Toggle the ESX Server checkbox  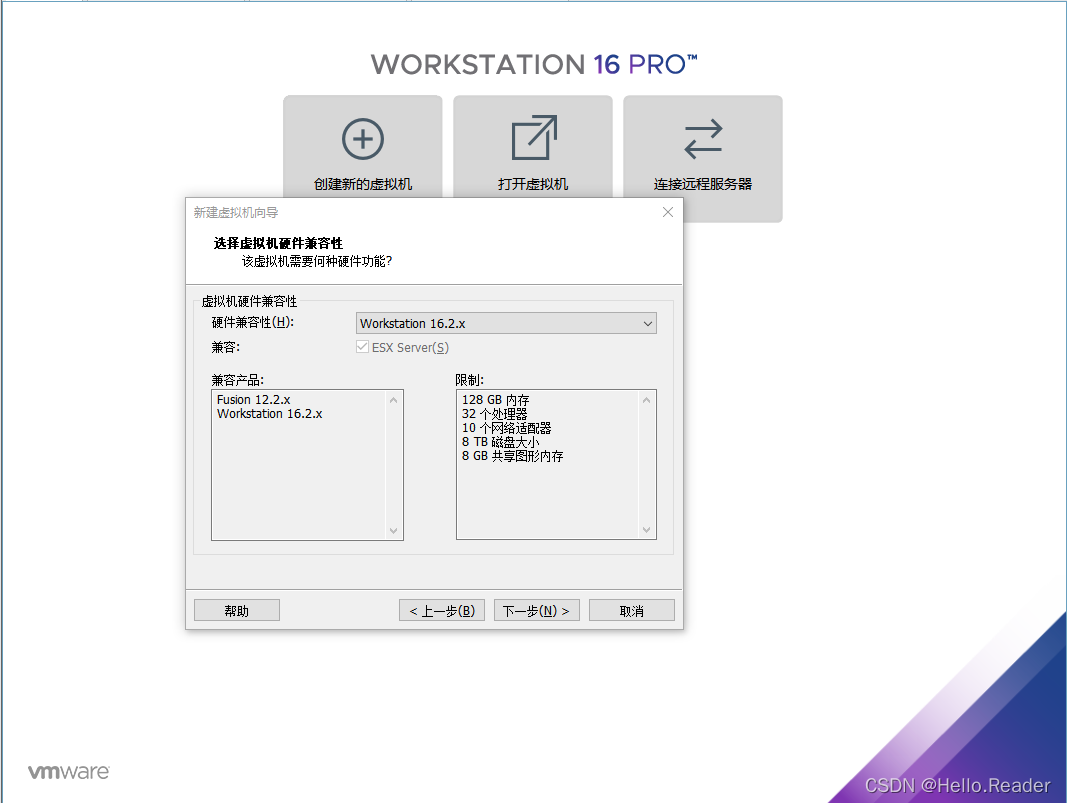[362, 347]
